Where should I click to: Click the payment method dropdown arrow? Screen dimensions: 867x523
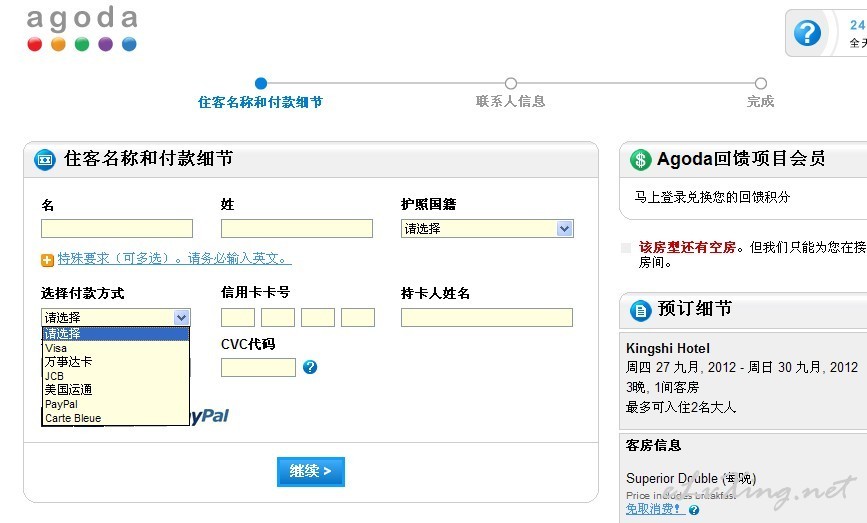pos(181,317)
